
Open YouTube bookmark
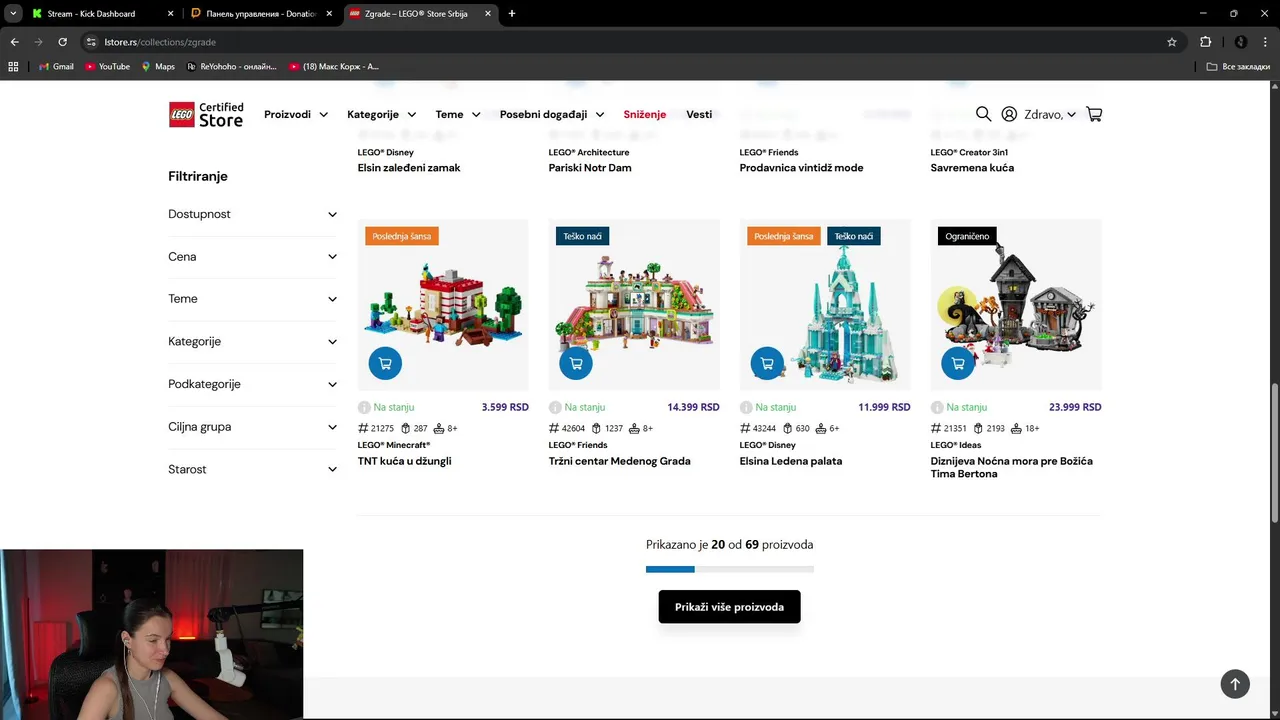(x=107, y=66)
